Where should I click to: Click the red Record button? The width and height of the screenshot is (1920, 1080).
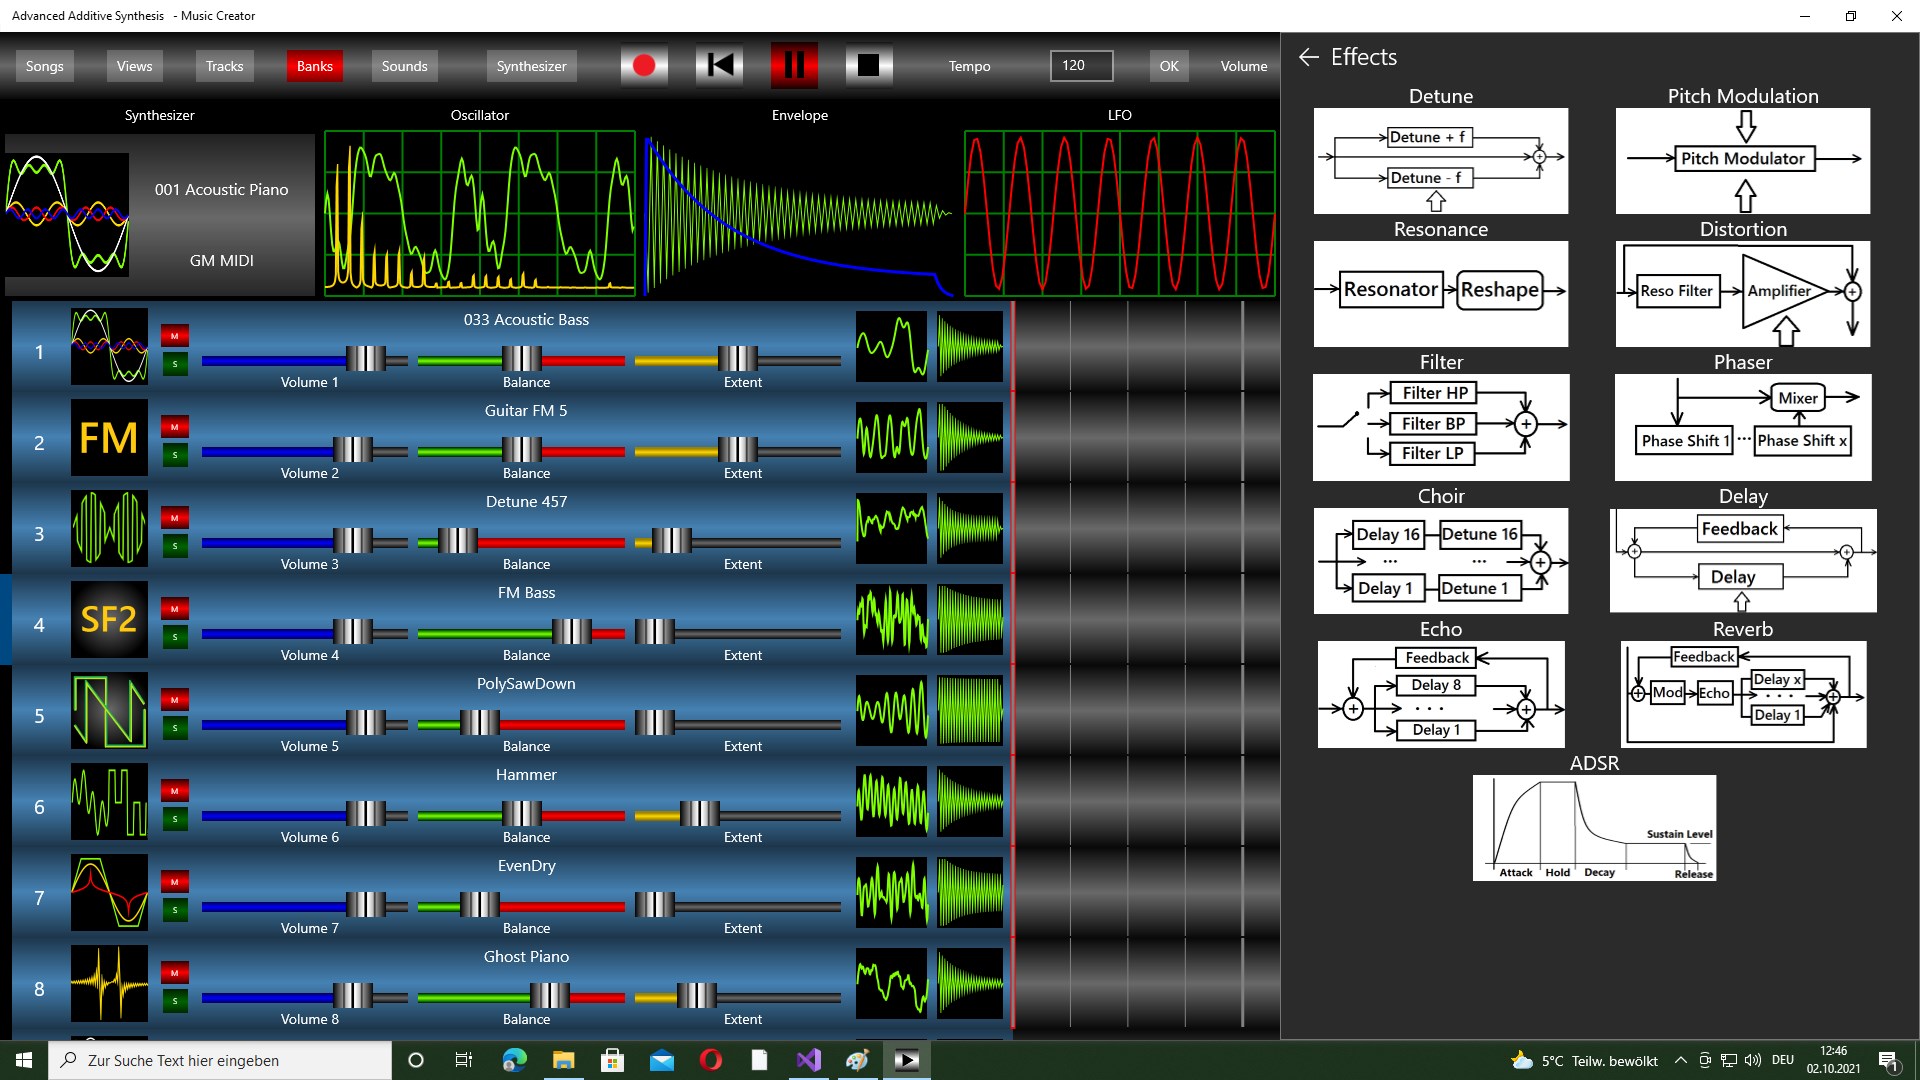click(644, 66)
